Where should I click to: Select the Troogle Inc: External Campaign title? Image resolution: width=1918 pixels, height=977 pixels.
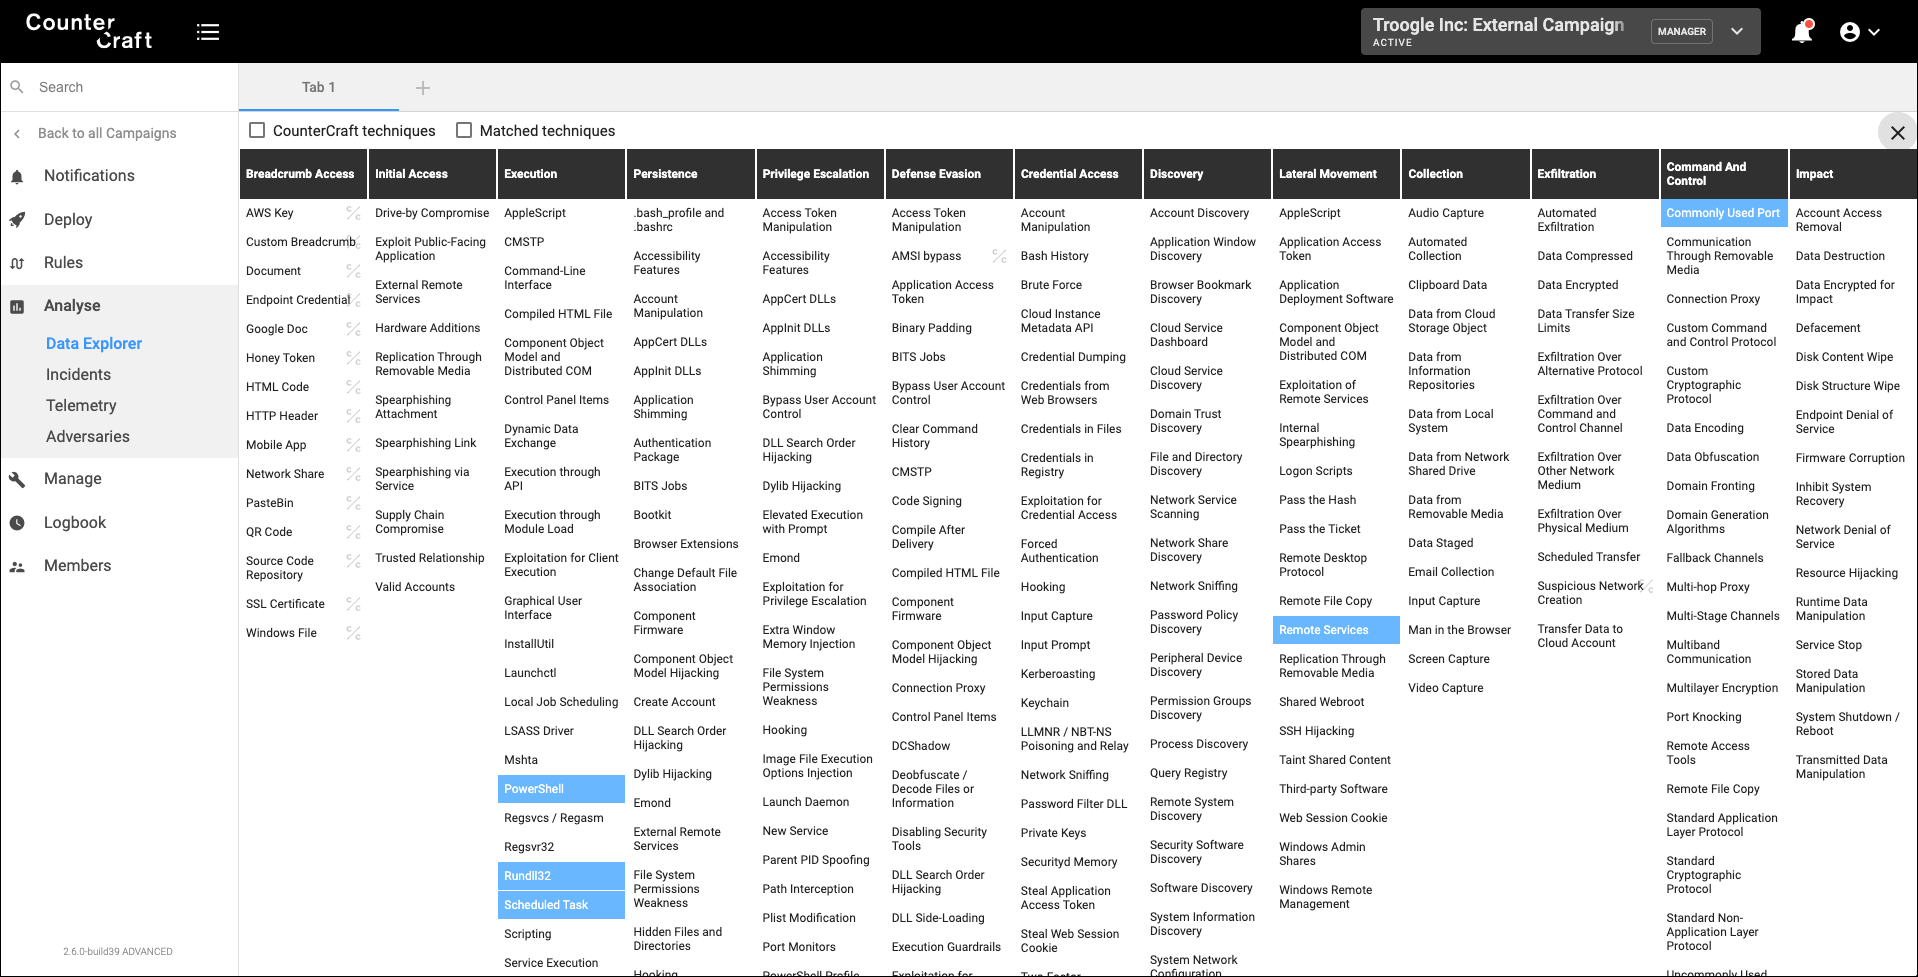[1498, 25]
